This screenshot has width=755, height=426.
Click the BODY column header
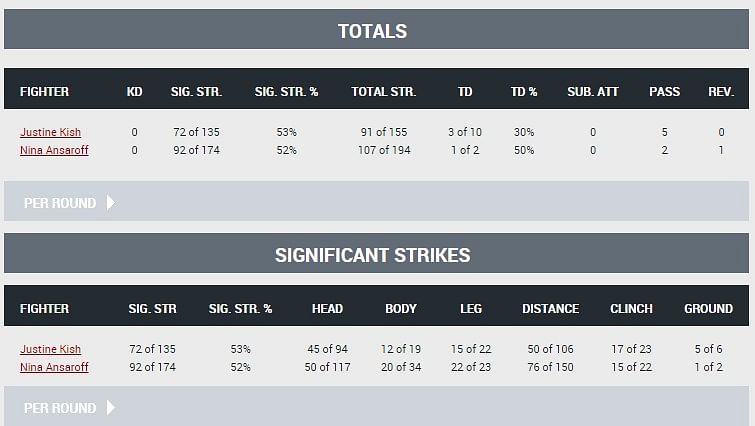pos(401,309)
